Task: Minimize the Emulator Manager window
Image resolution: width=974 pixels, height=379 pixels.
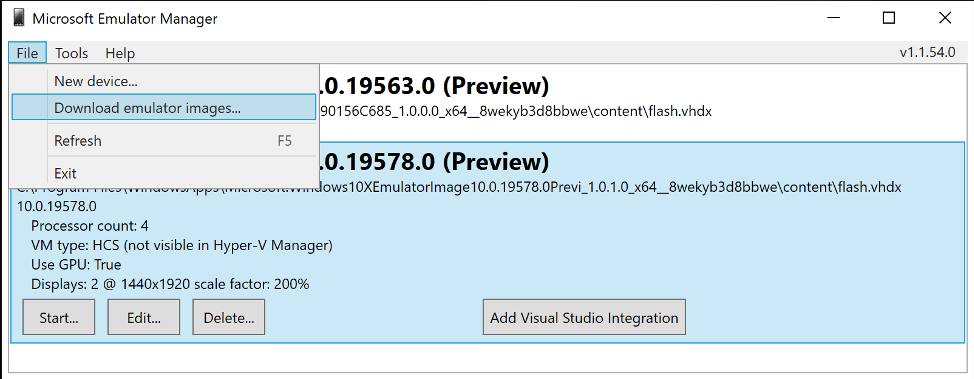Action: (833, 18)
